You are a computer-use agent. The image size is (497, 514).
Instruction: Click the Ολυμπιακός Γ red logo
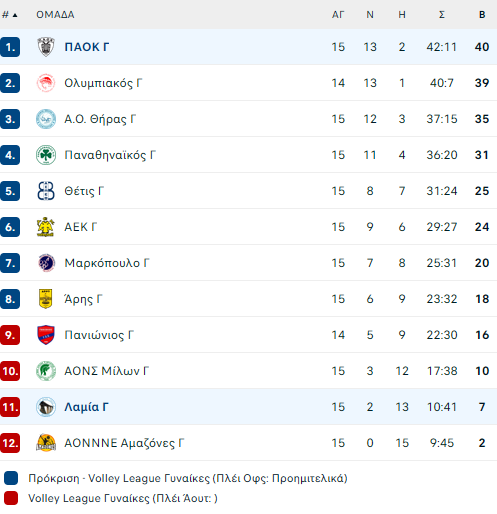point(46,83)
